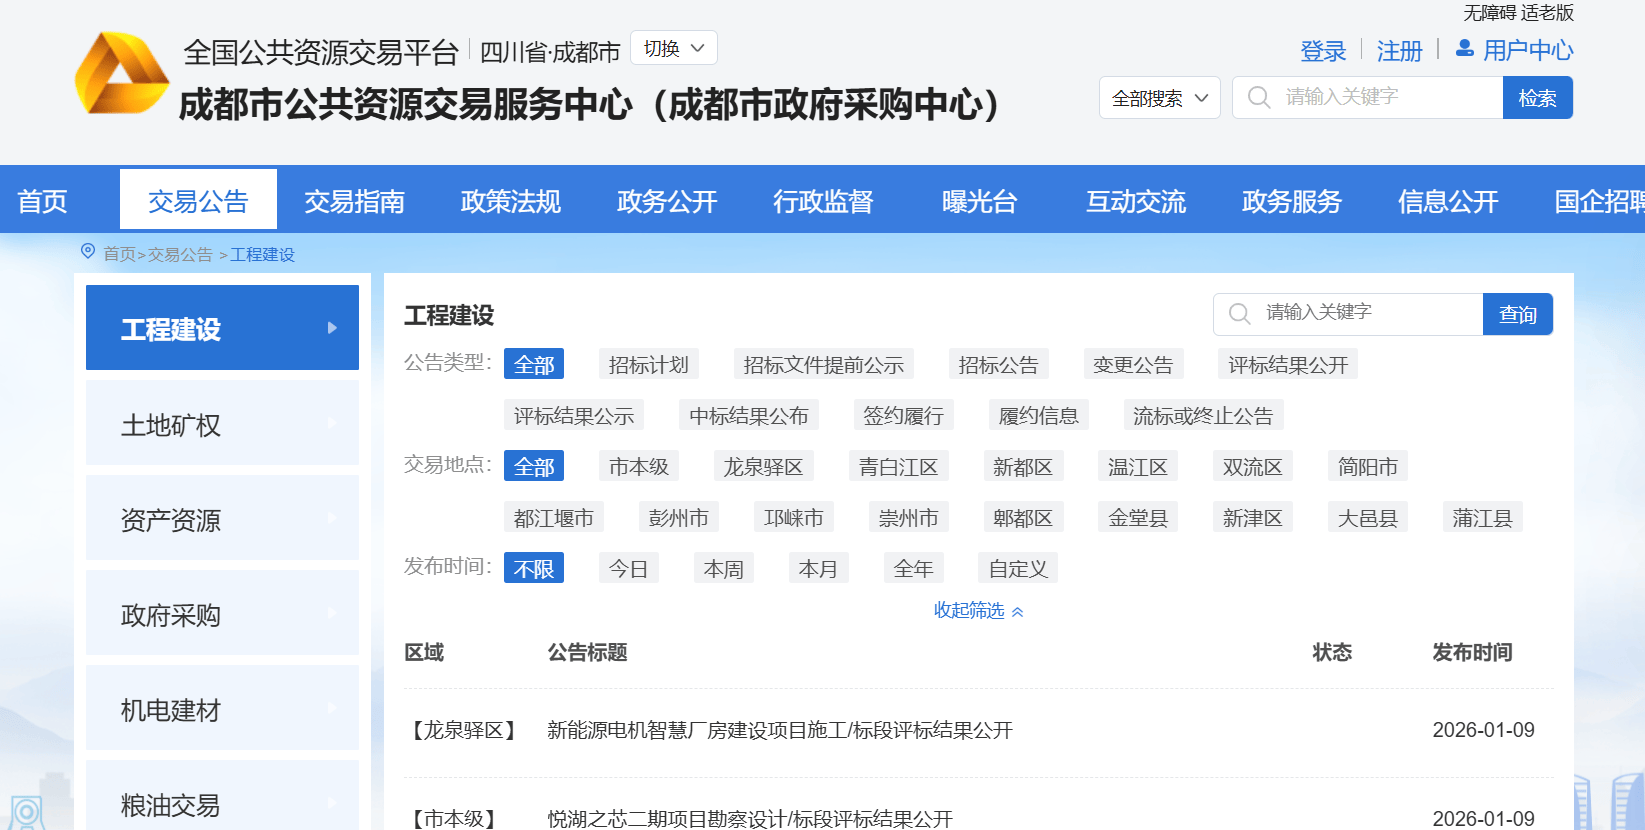Click the magnifier icon in header search
Viewport: 1645px width, 830px height.
pyautogui.click(x=1259, y=98)
